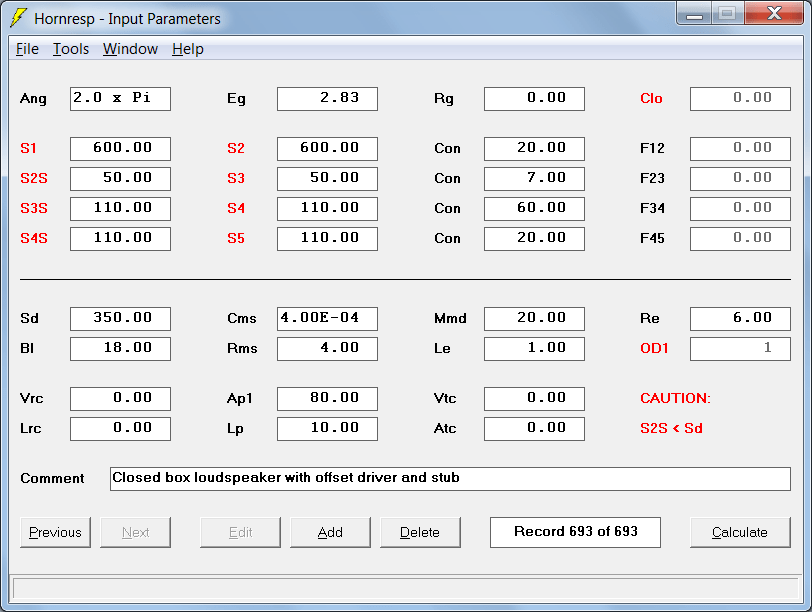812x612 pixels.
Task: Open the Tools menu
Action: 71,49
